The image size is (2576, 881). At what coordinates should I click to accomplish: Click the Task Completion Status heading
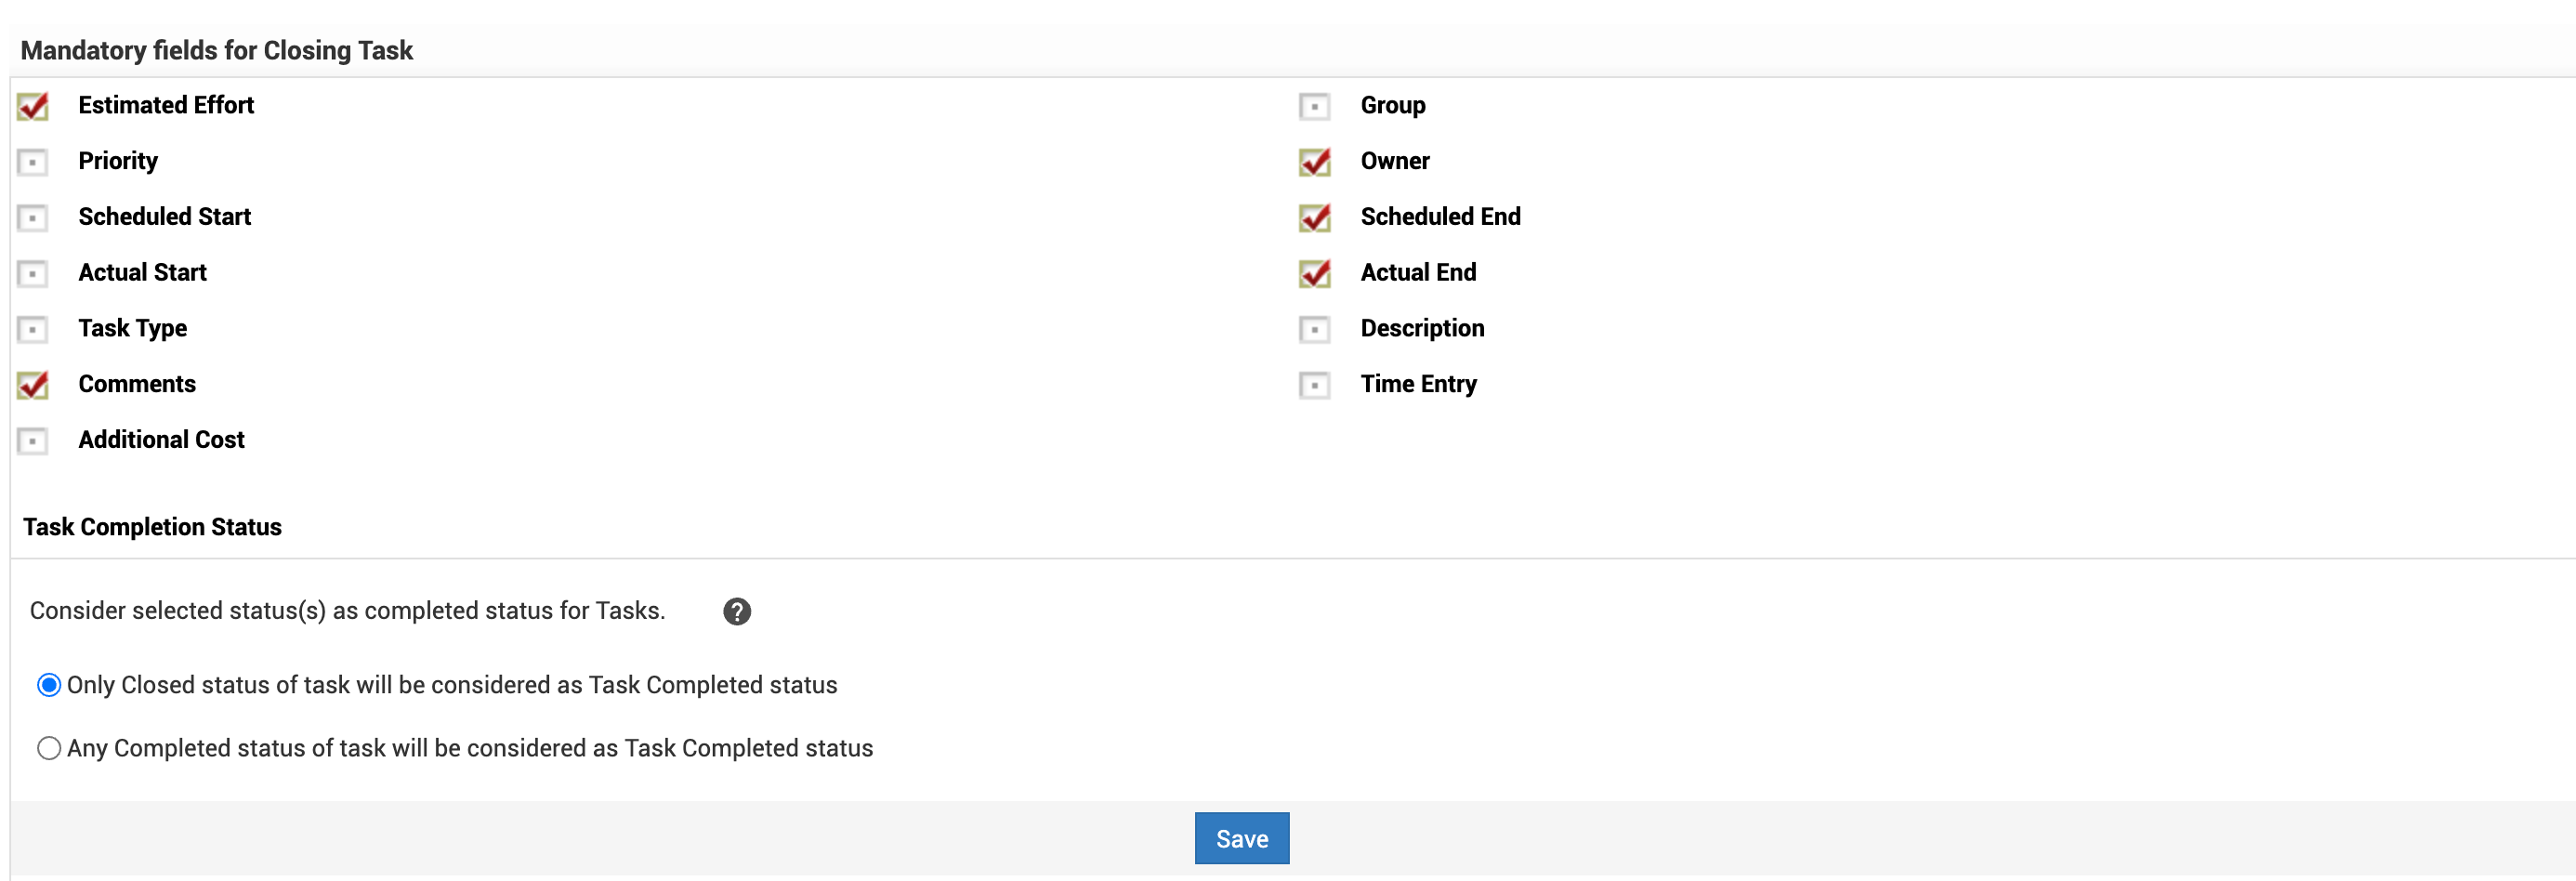pyautogui.click(x=152, y=527)
